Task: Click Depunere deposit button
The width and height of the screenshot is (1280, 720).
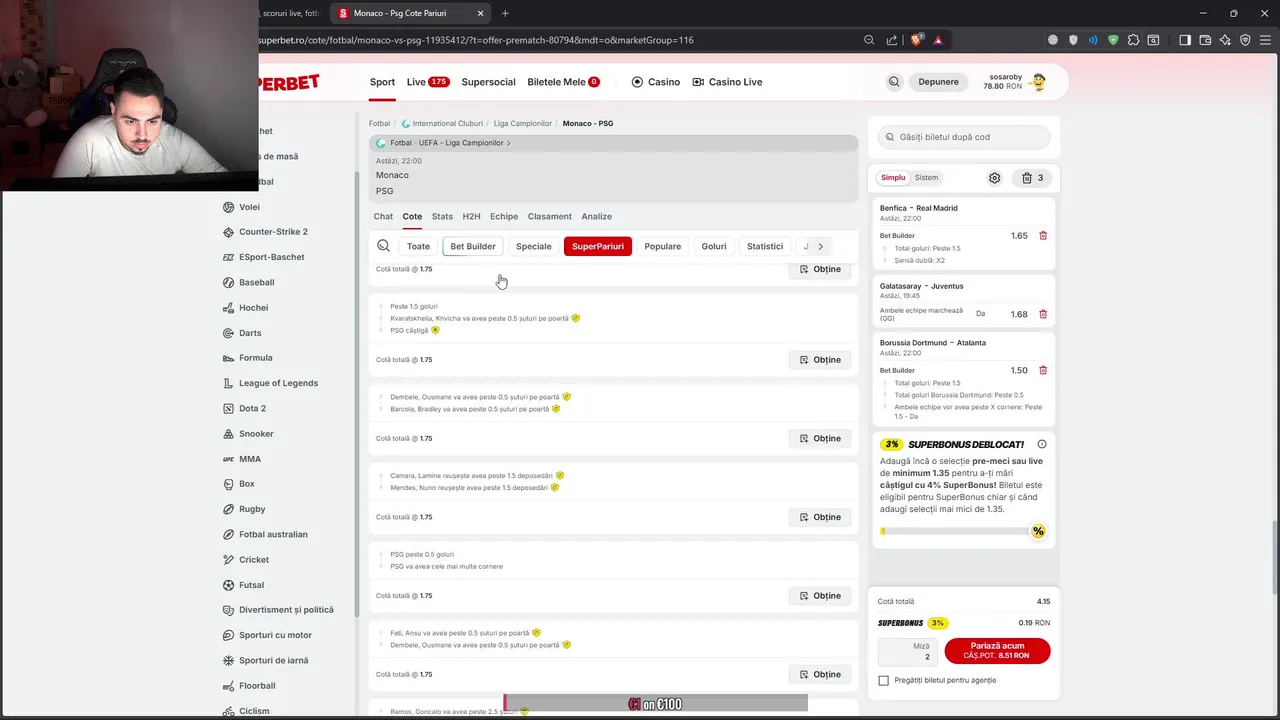Action: point(938,82)
